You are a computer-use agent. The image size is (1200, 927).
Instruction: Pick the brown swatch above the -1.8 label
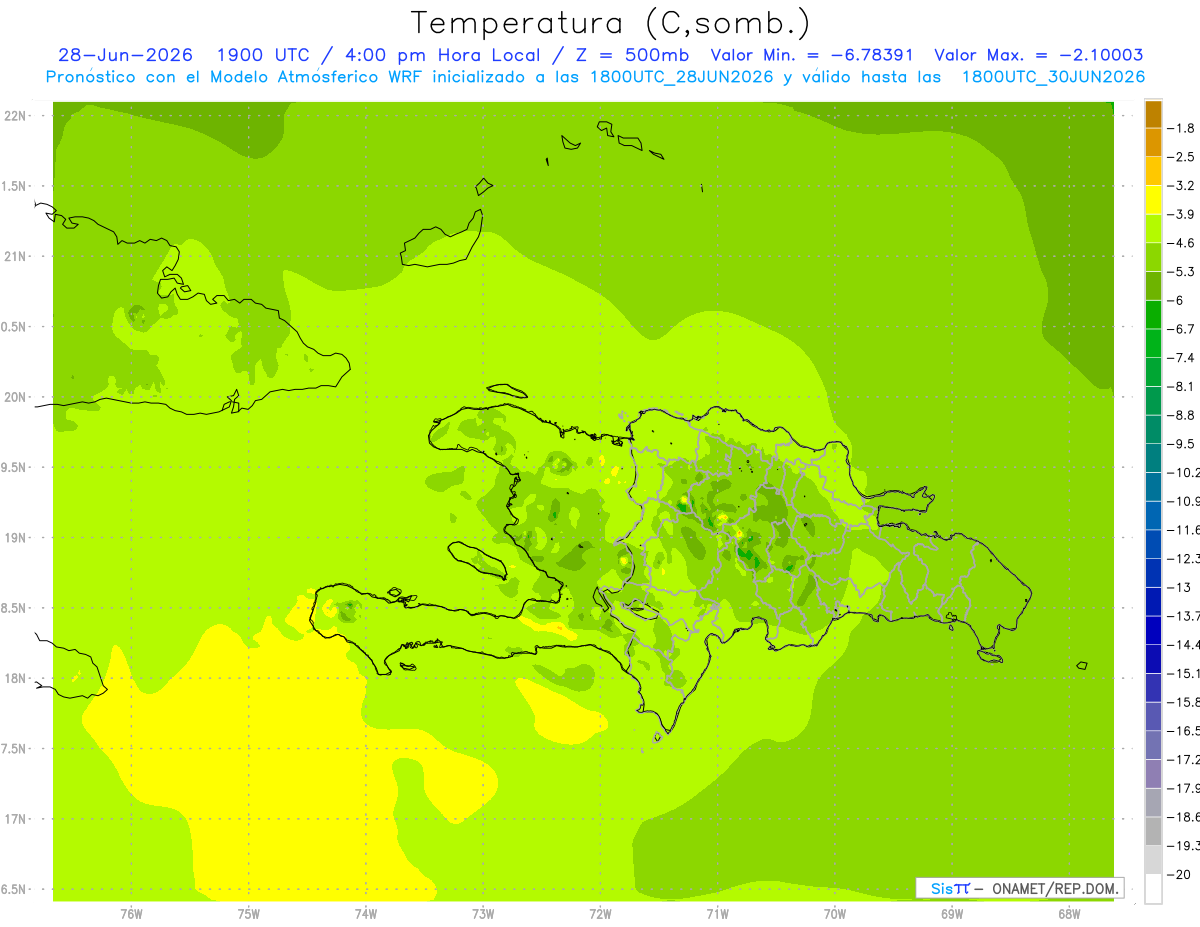point(1153,114)
